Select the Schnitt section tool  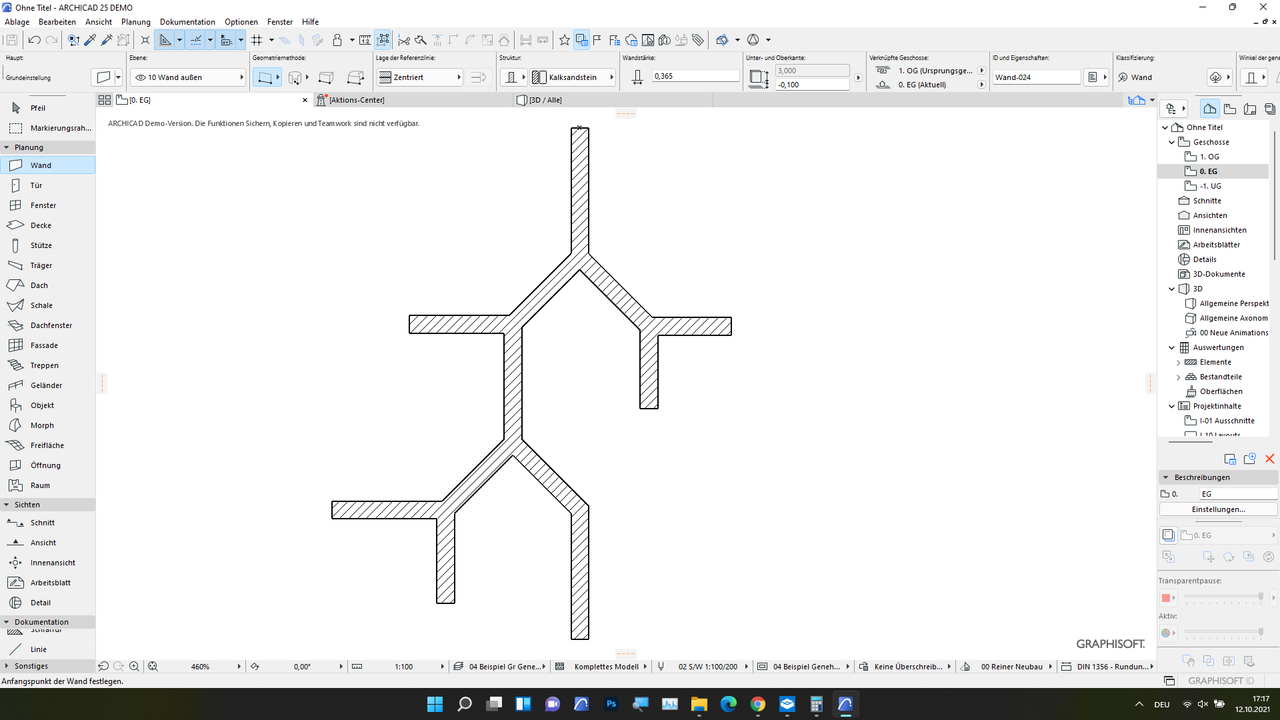(x=48, y=522)
